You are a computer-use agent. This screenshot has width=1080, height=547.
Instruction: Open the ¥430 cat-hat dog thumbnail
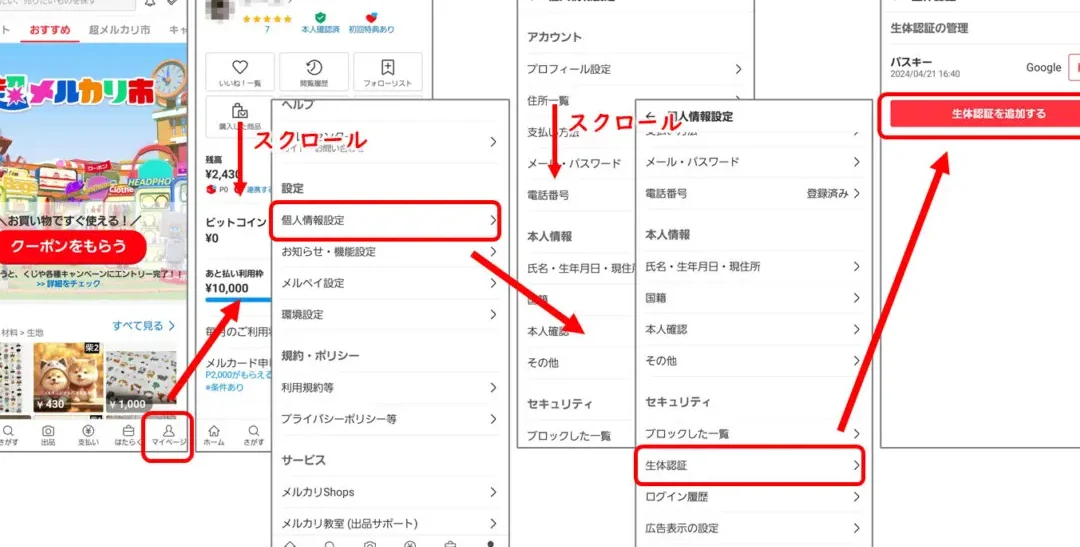[x=68, y=378]
